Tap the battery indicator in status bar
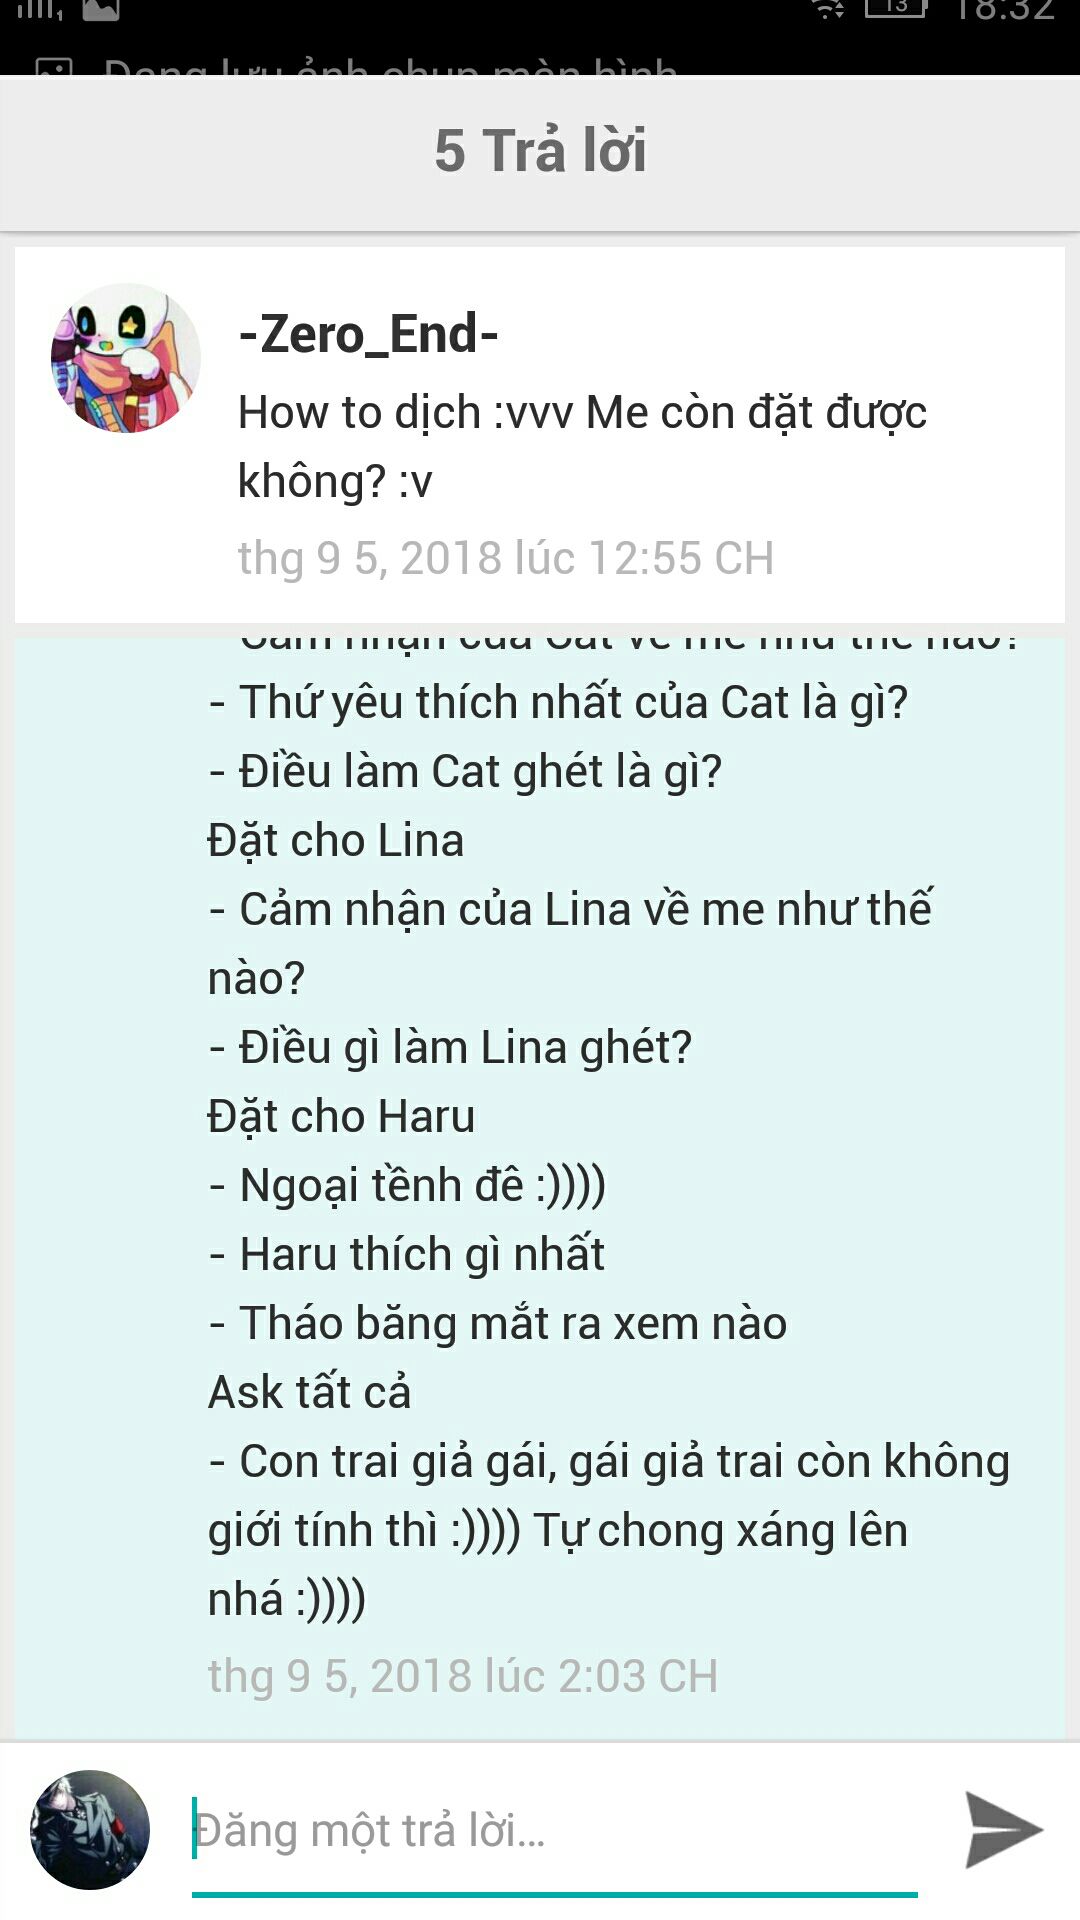Viewport: 1080px width, 1920px height. tap(895, 9)
